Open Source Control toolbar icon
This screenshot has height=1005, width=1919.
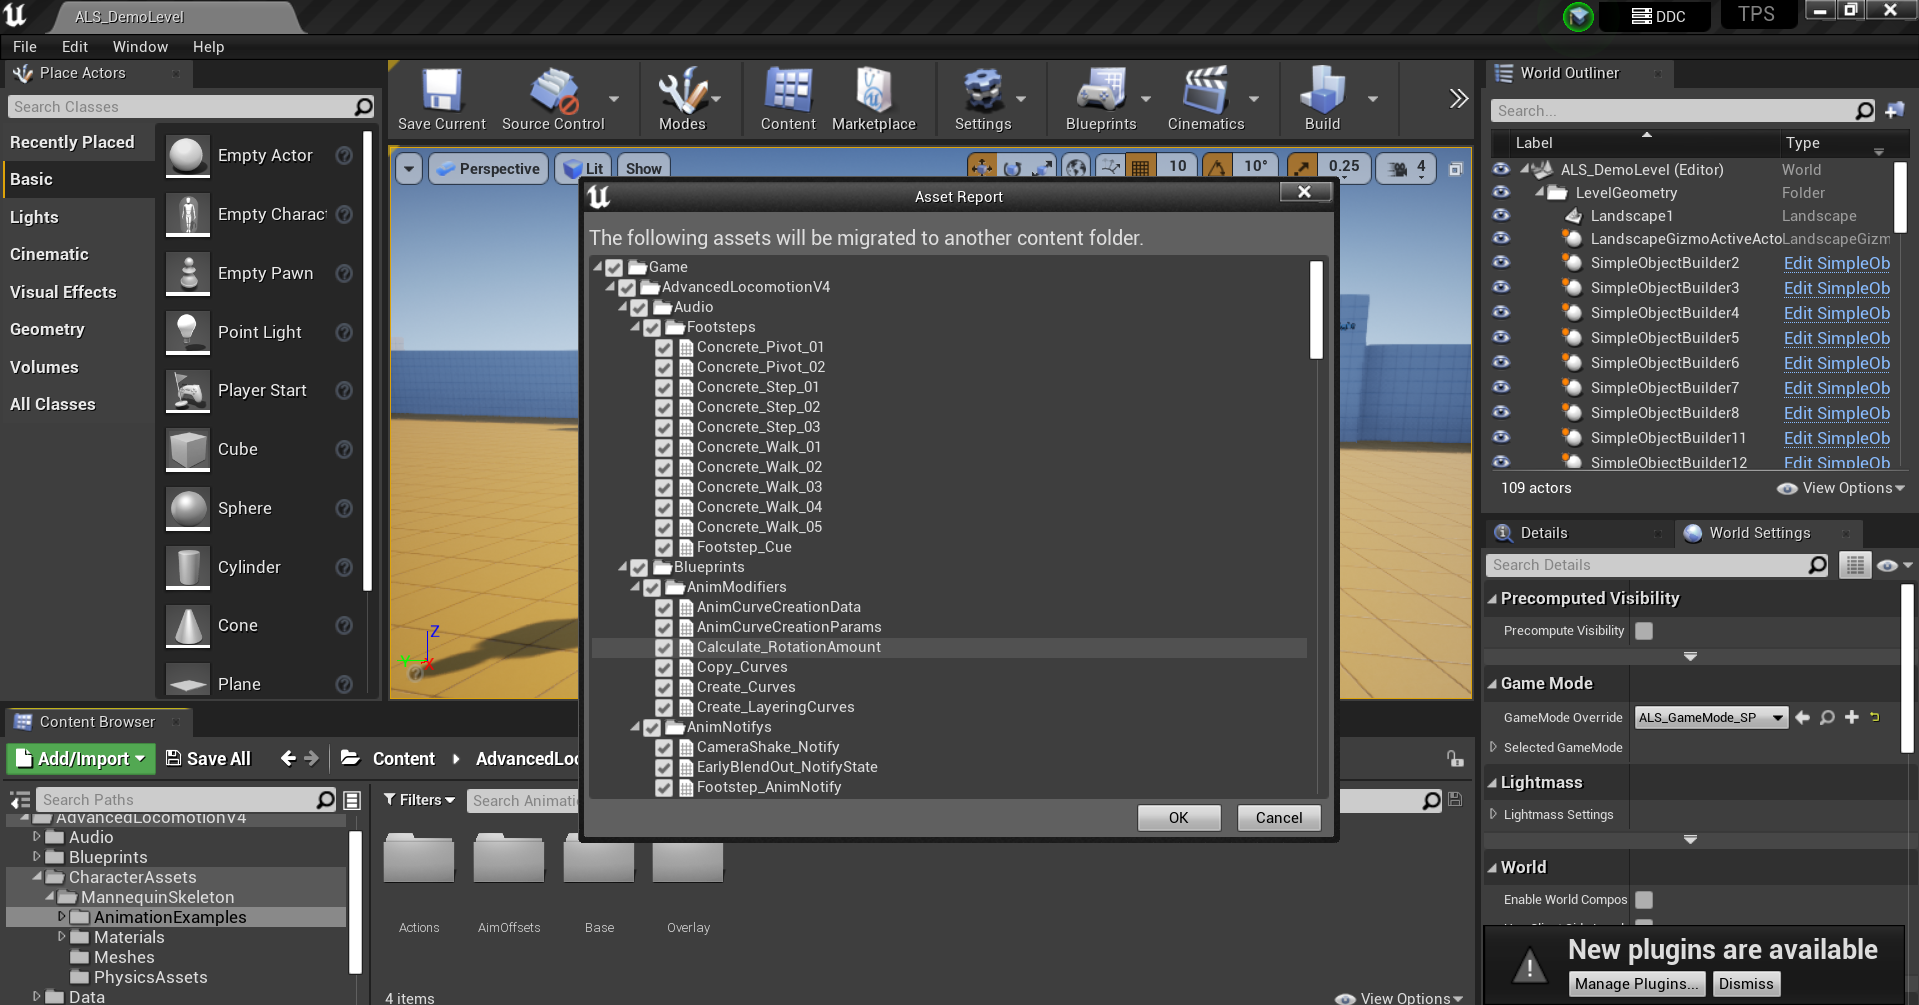(x=553, y=91)
